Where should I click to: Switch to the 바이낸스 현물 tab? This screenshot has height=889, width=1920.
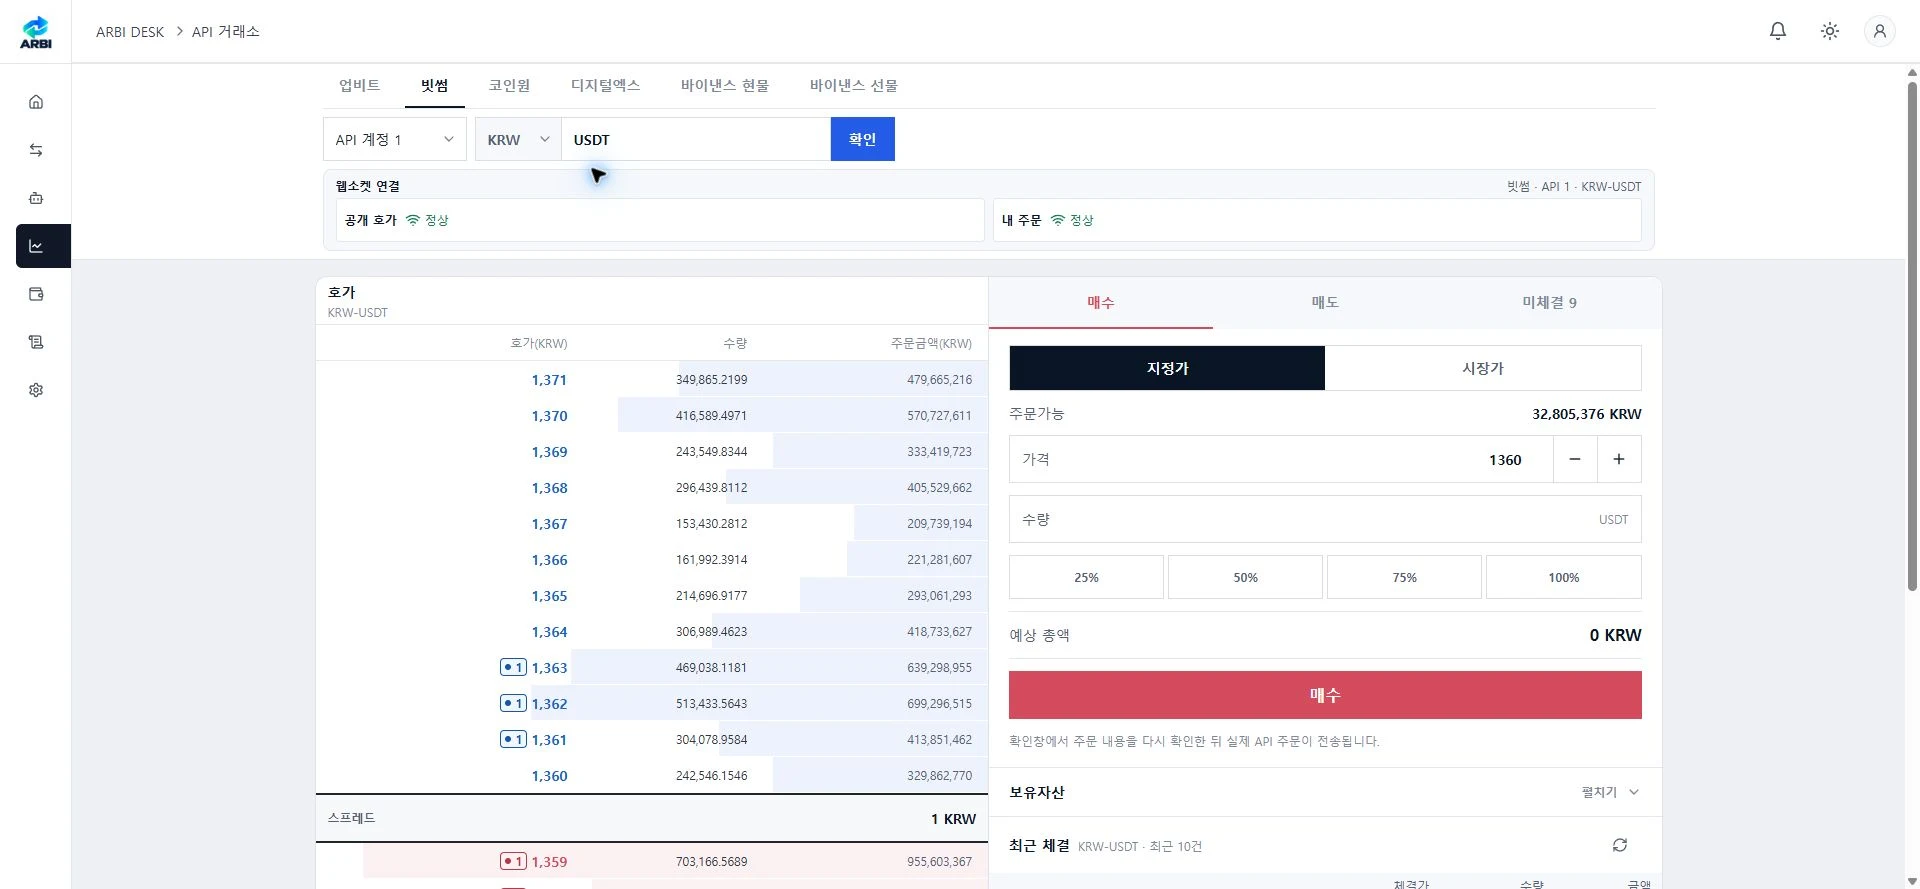tap(725, 85)
